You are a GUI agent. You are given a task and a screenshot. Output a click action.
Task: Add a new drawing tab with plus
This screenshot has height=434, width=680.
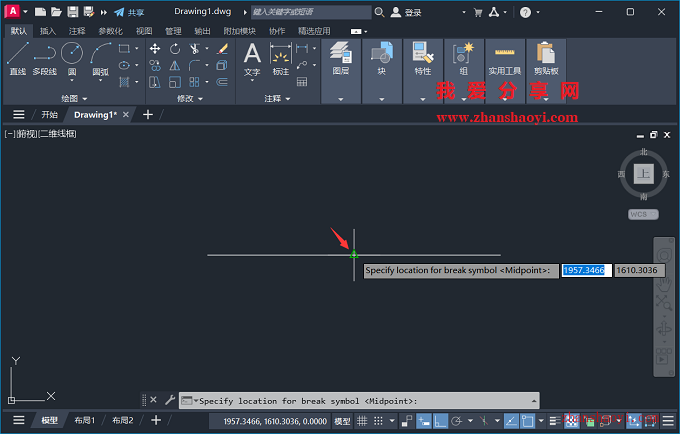tap(148, 114)
